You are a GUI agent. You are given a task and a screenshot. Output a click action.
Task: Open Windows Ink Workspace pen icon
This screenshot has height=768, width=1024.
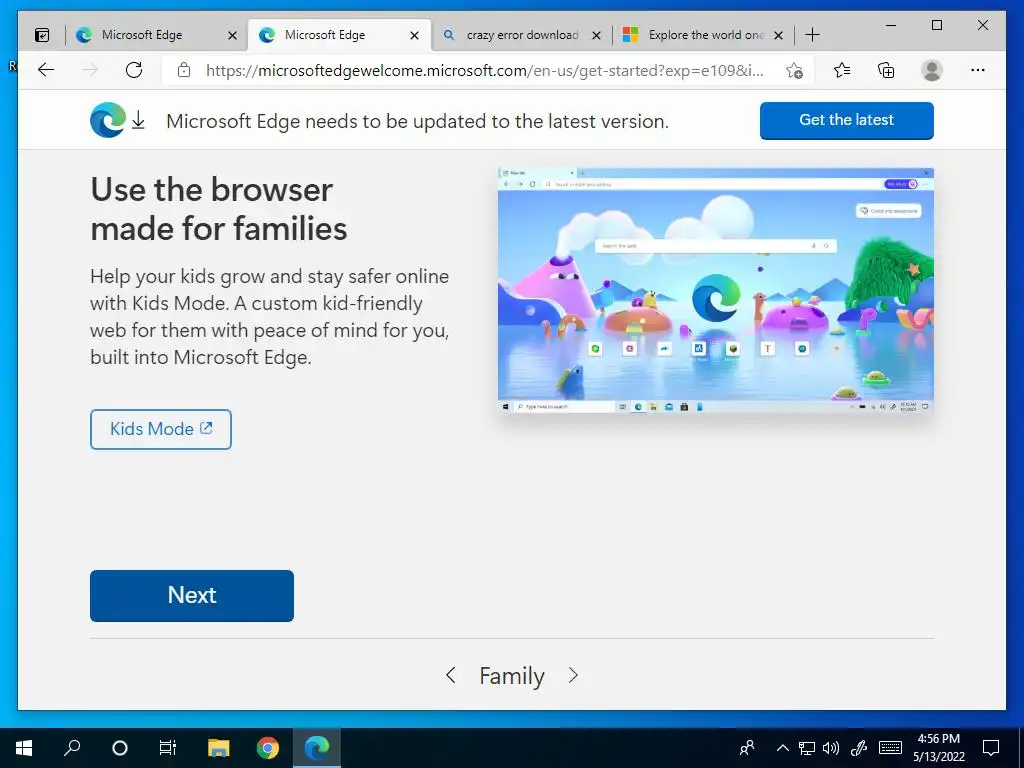pos(859,748)
